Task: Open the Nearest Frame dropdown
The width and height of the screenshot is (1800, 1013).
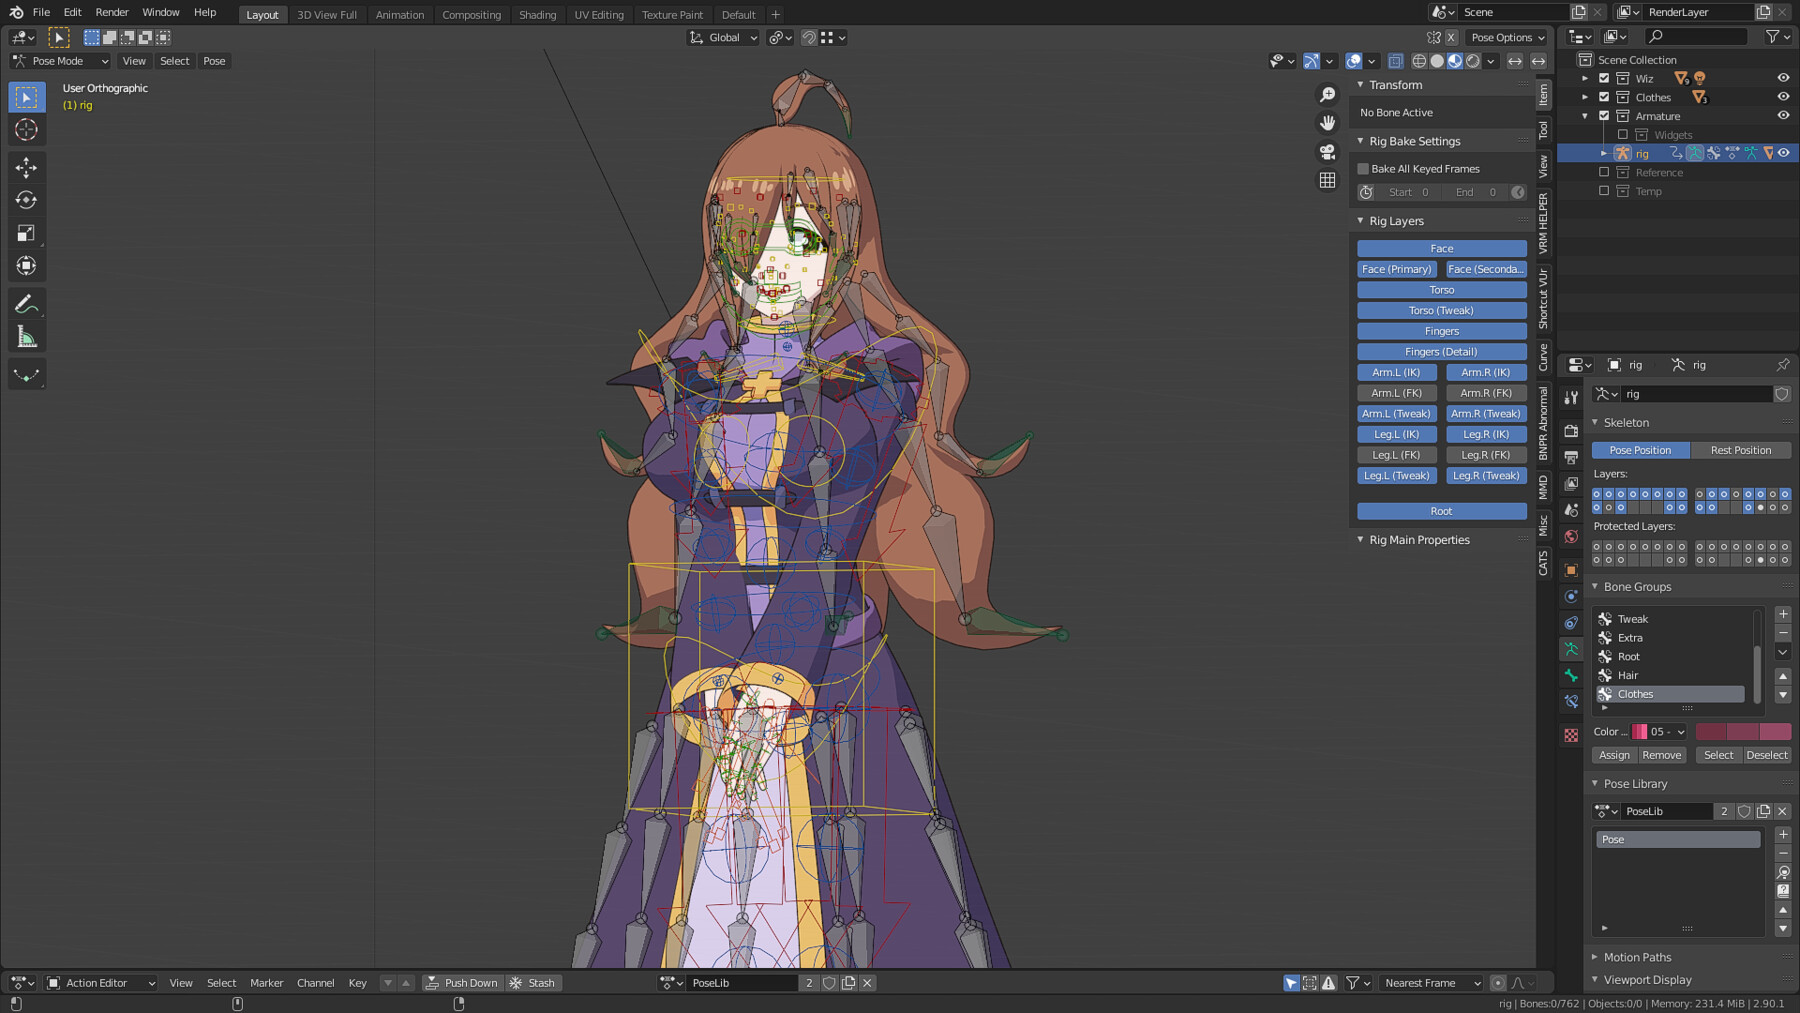Action: pos(1430,983)
